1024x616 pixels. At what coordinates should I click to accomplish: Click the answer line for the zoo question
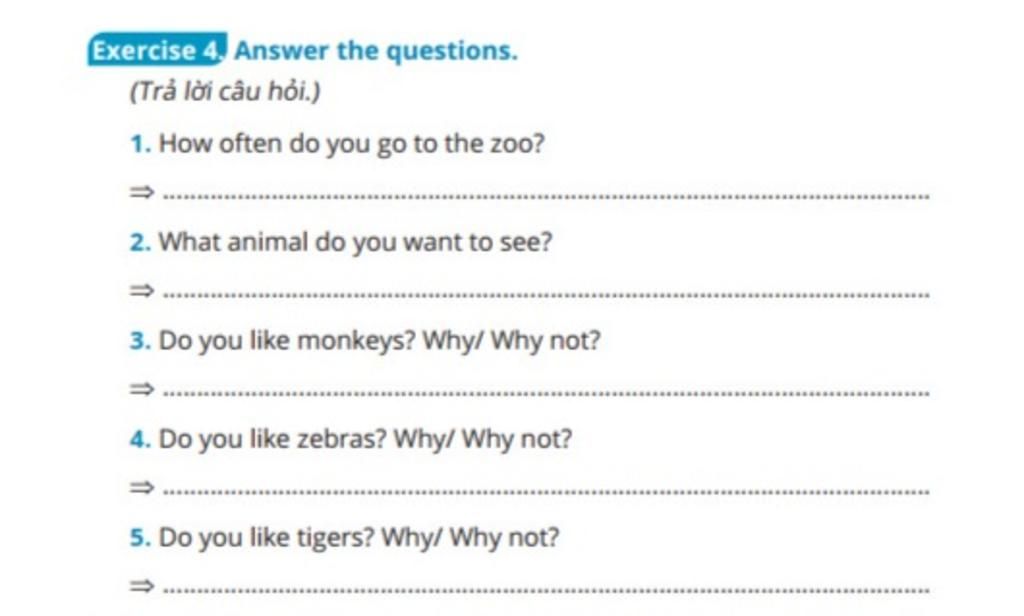pos(545,195)
